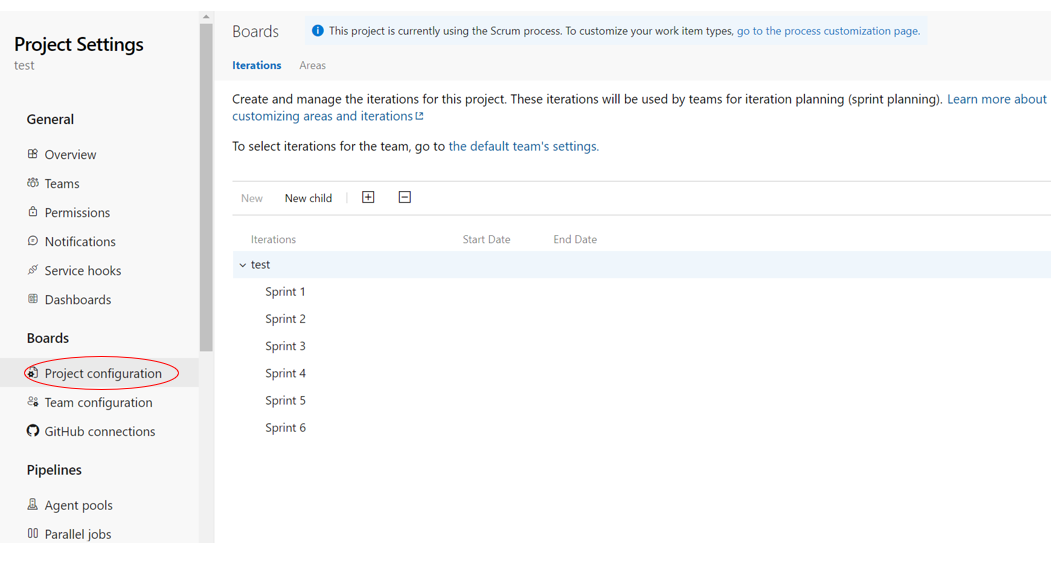Open Parallel jobs settings

coord(78,534)
